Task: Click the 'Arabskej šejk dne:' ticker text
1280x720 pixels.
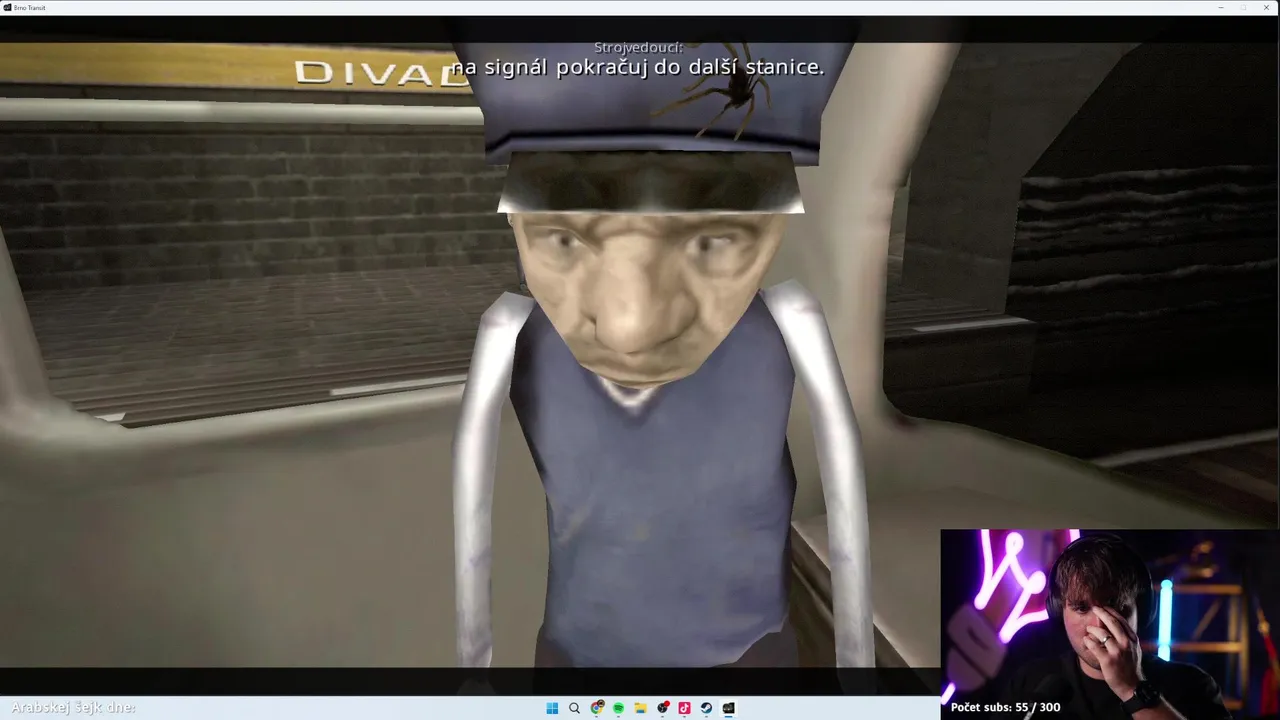Action: pos(73,707)
